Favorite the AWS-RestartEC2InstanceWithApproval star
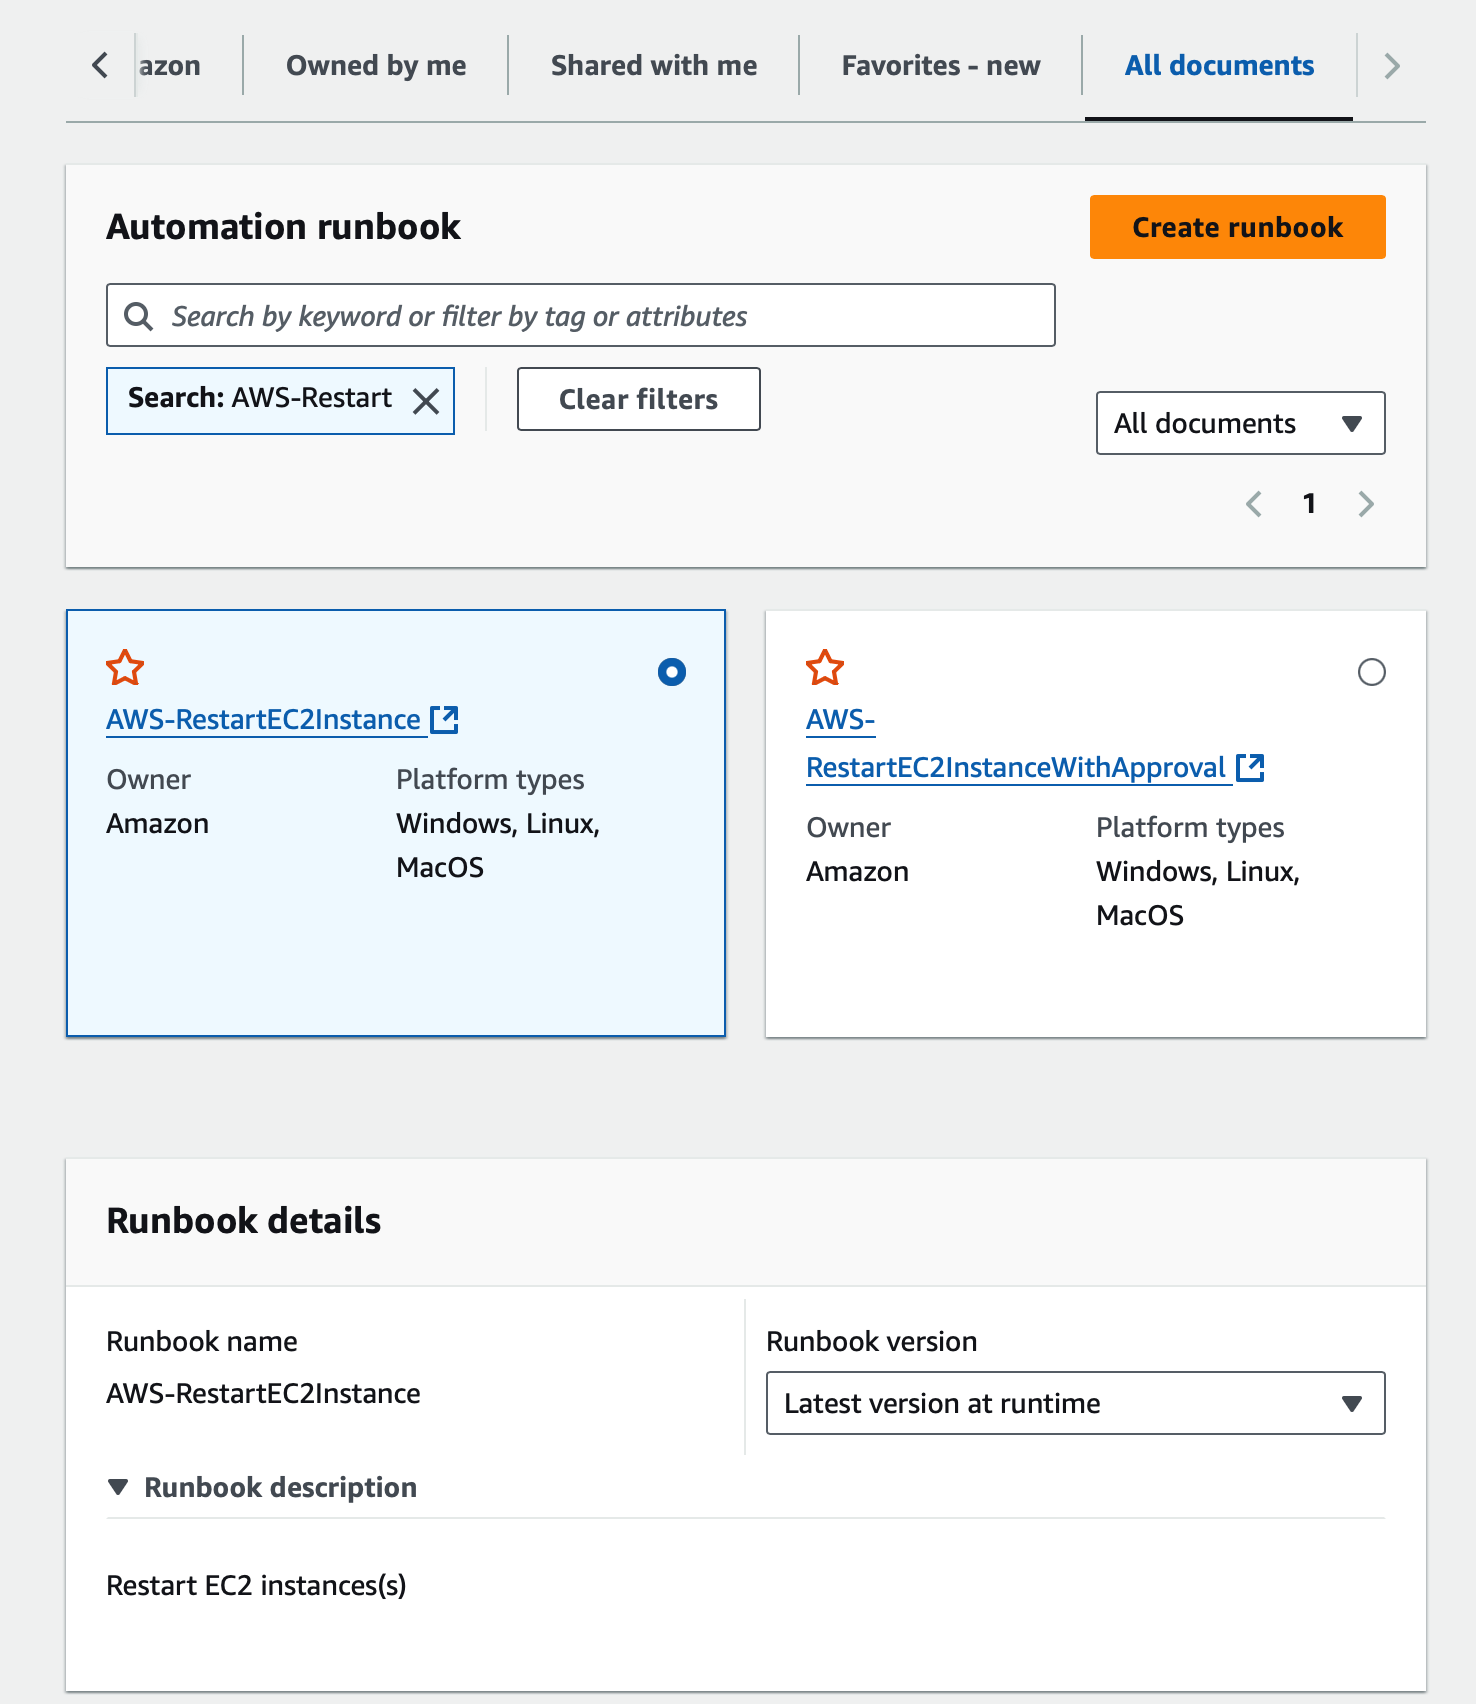Image resolution: width=1476 pixels, height=1704 pixels. (x=825, y=668)
